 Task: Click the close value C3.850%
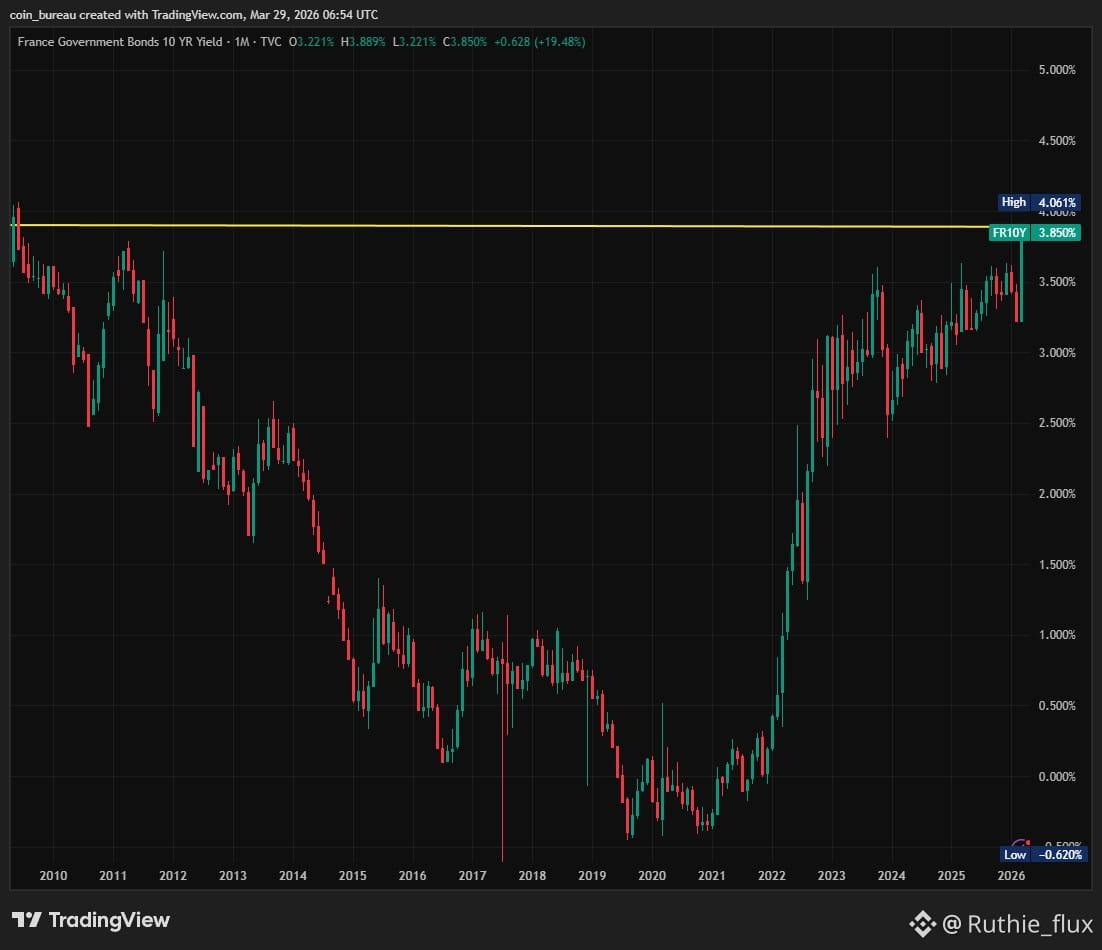tap(465, 41)
